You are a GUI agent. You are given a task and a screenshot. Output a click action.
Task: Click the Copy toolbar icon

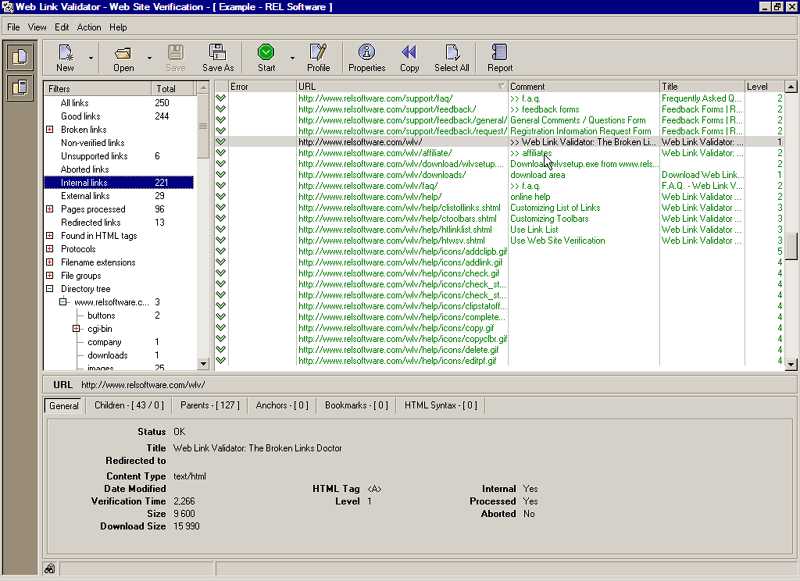409,58
